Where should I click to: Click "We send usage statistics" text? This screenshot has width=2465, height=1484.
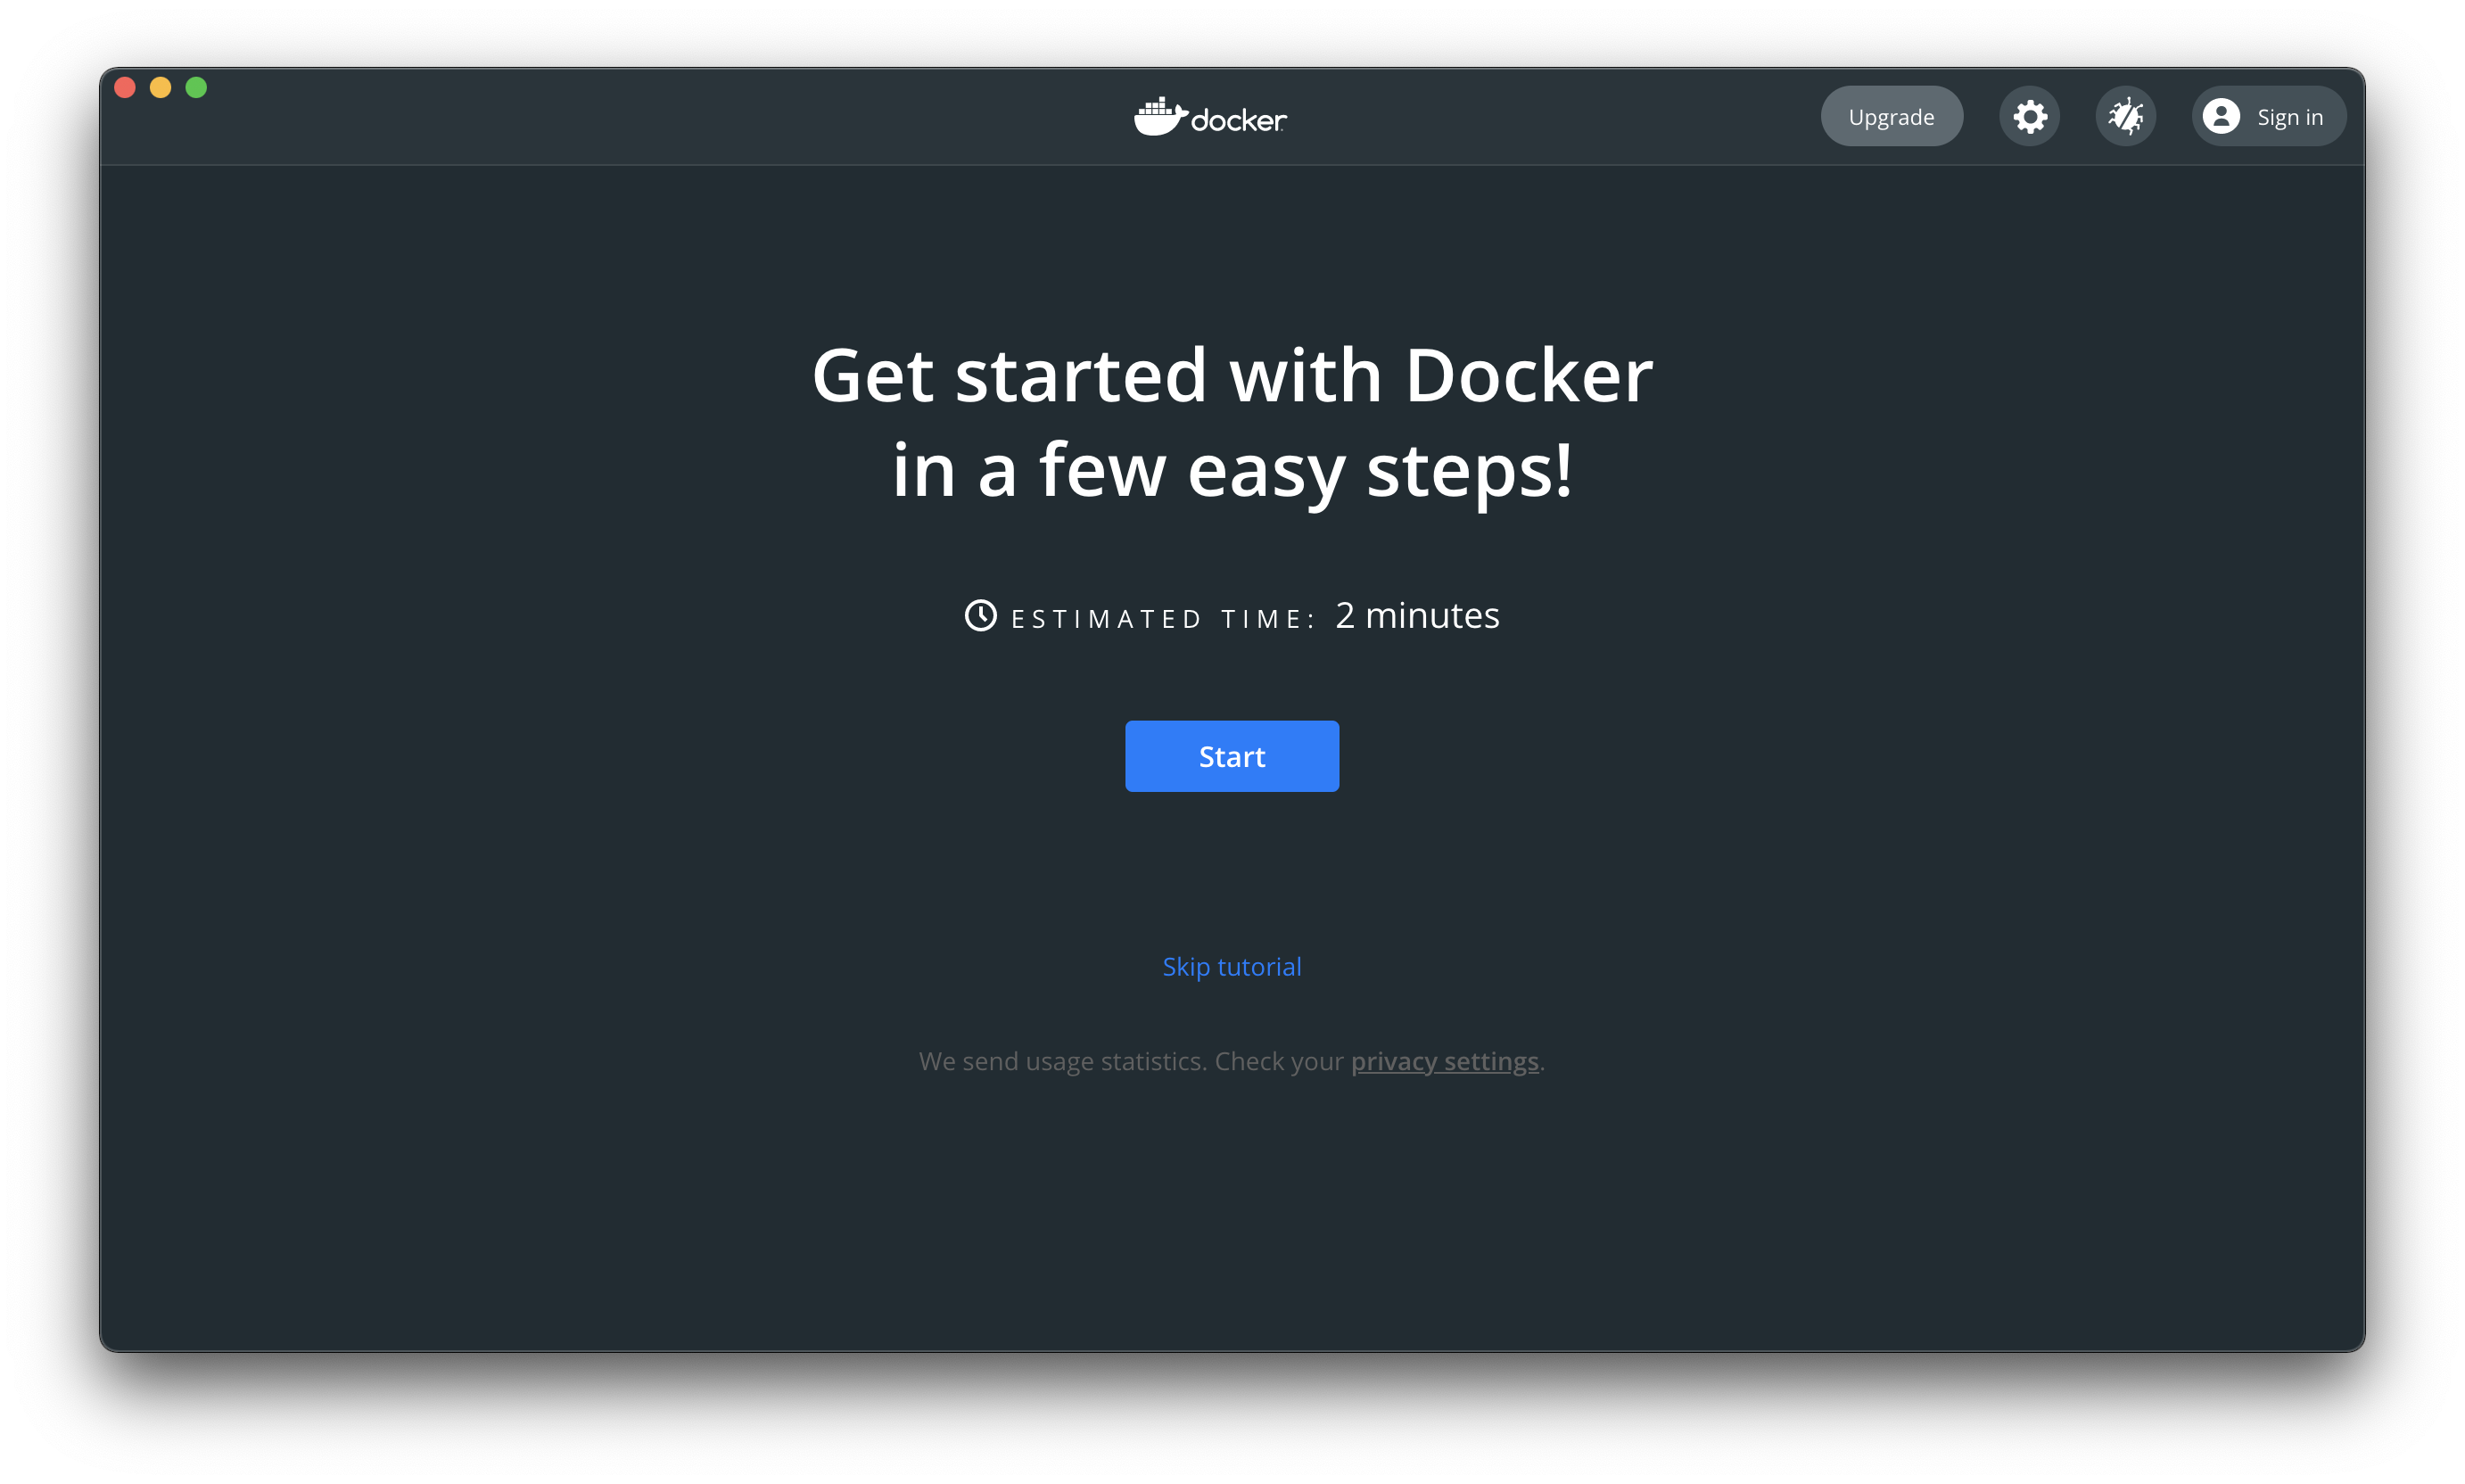[1062, 1062]
